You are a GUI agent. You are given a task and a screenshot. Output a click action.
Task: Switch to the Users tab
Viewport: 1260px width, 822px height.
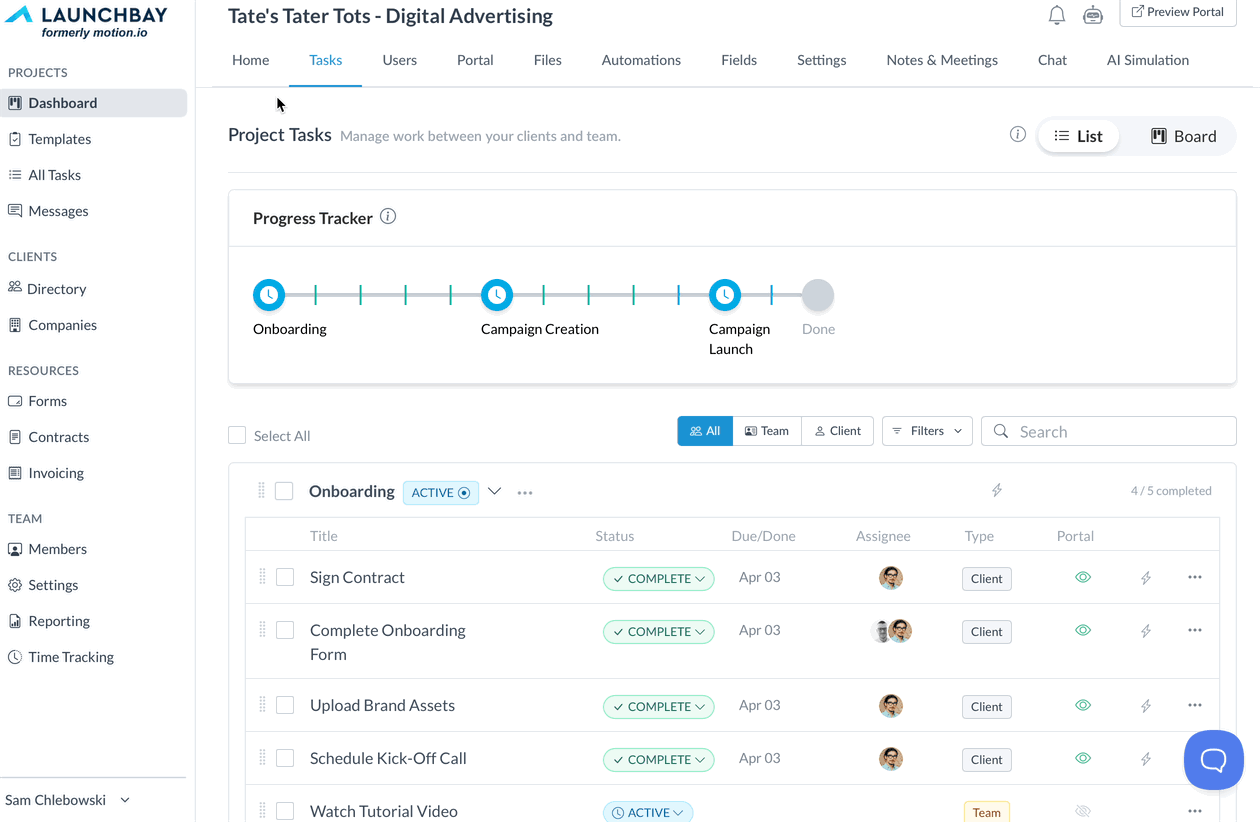(x=399, y=60)
